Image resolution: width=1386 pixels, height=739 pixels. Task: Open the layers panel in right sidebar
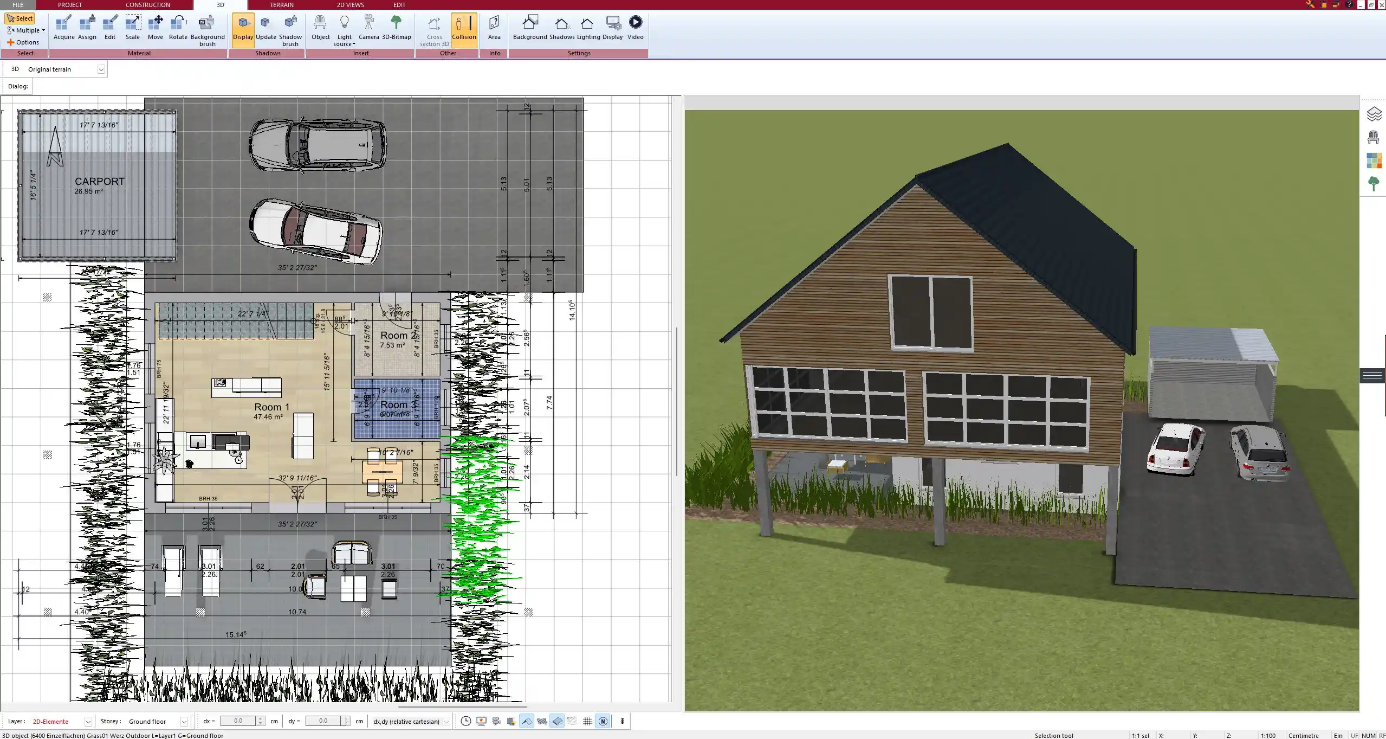pyautogui.click(x=1374, y=114)
